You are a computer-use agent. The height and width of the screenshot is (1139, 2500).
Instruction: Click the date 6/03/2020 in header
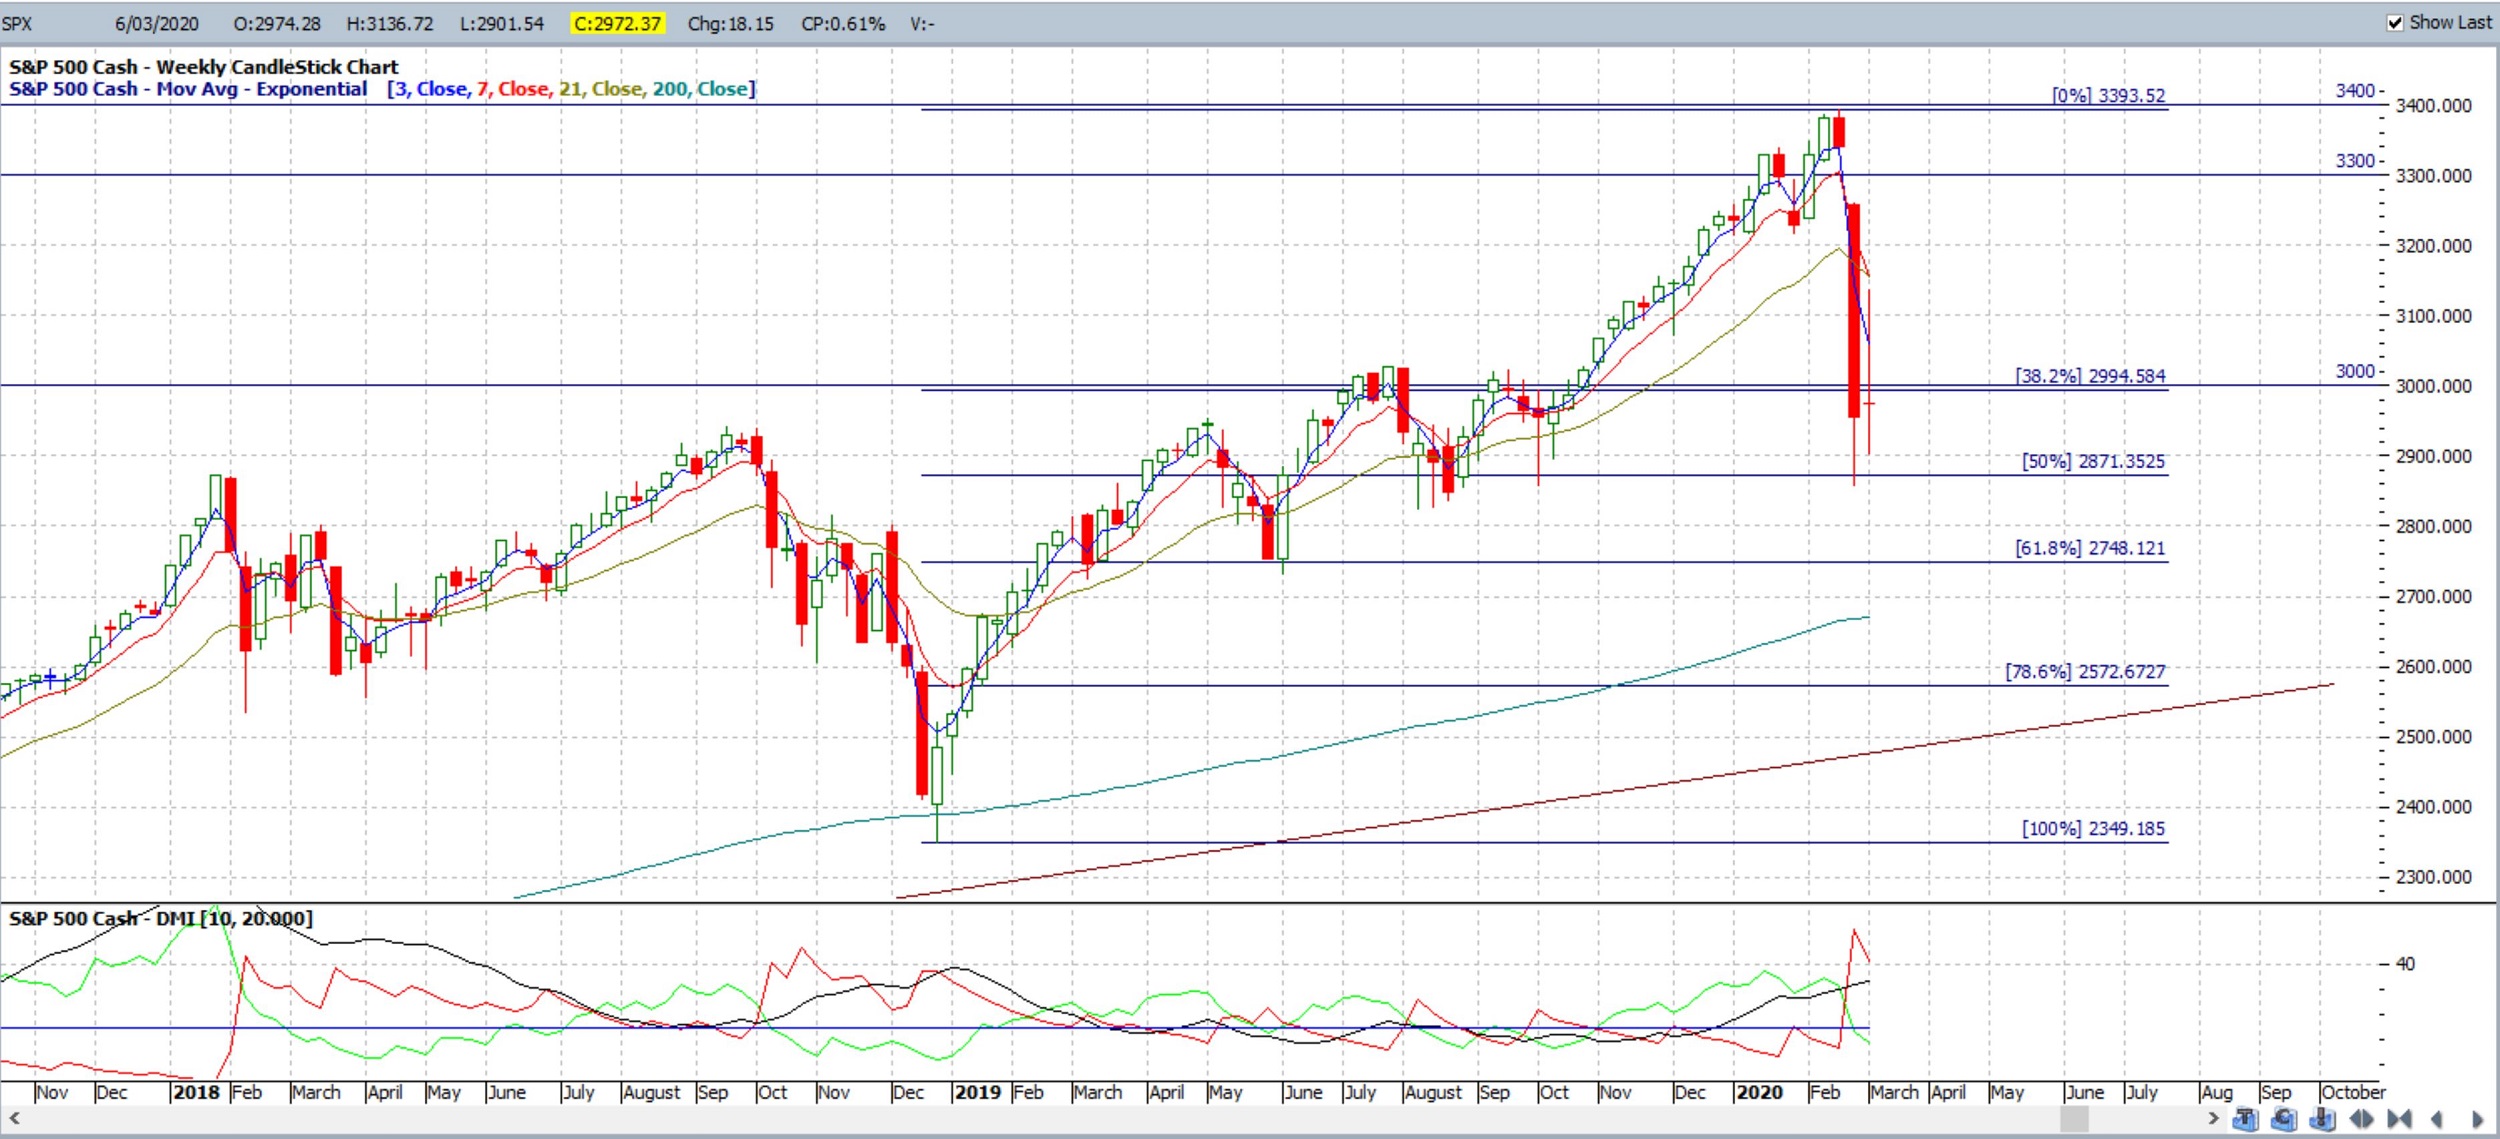point(156,23)
